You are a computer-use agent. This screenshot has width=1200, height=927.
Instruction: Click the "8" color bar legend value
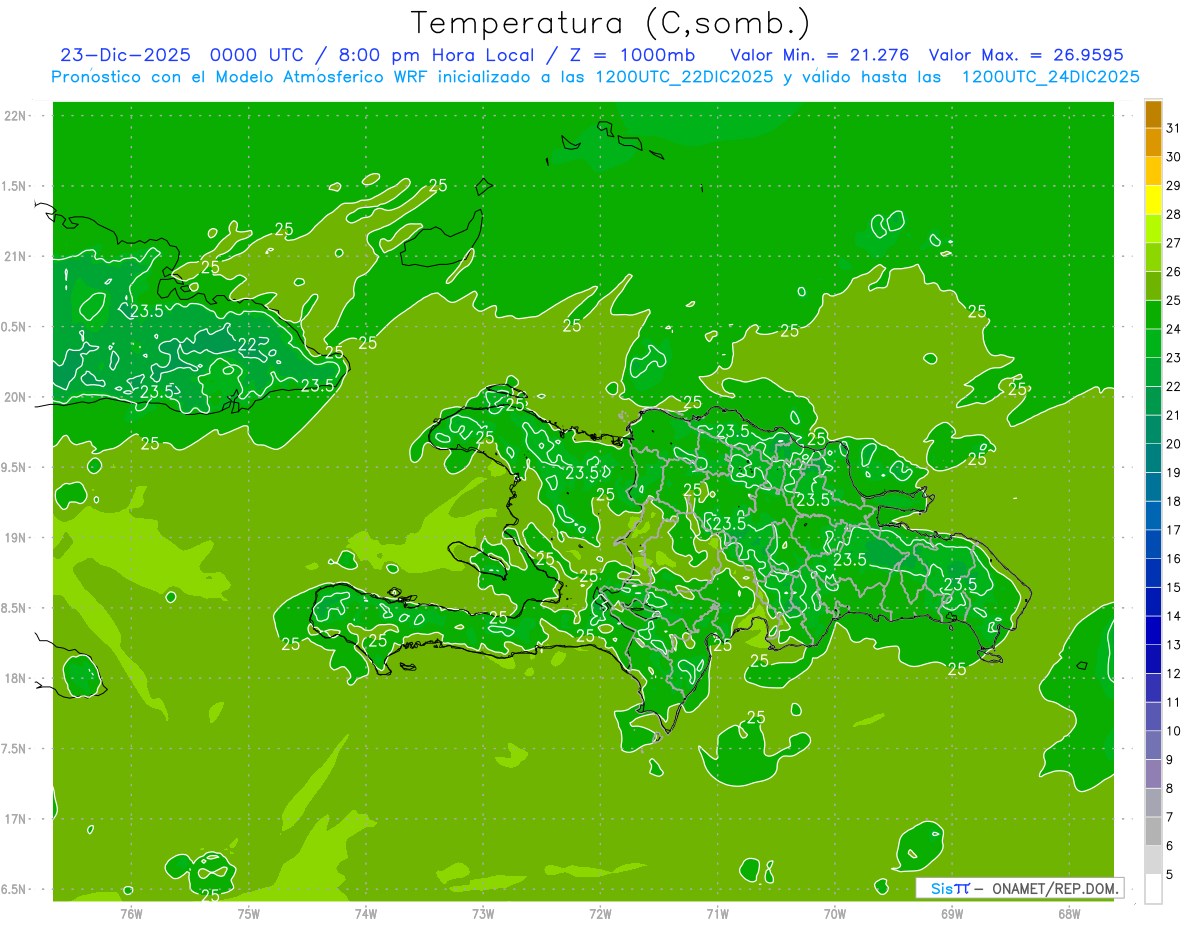tap(1170, 789)
